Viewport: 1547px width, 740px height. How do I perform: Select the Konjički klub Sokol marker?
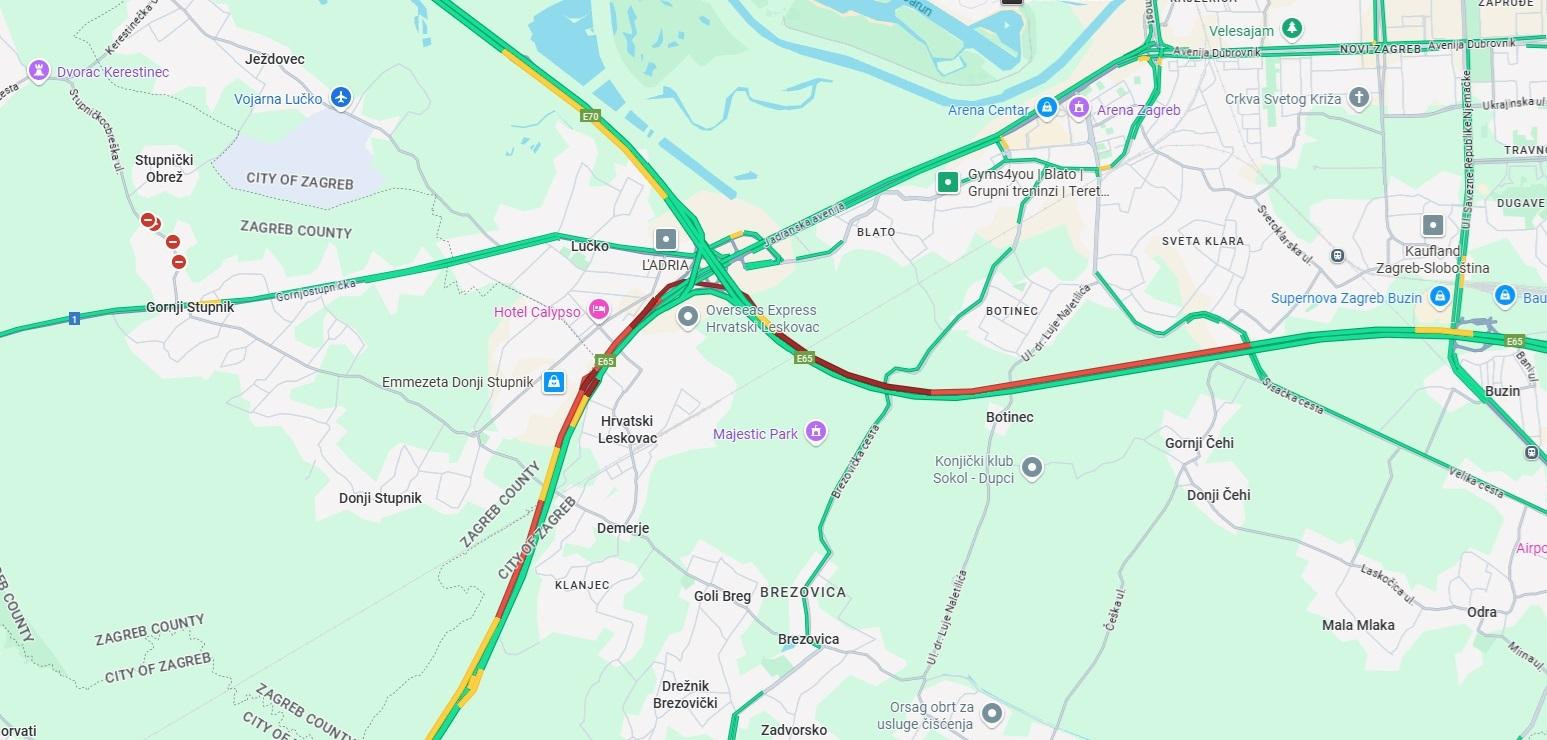click(x=1032, y=468)
